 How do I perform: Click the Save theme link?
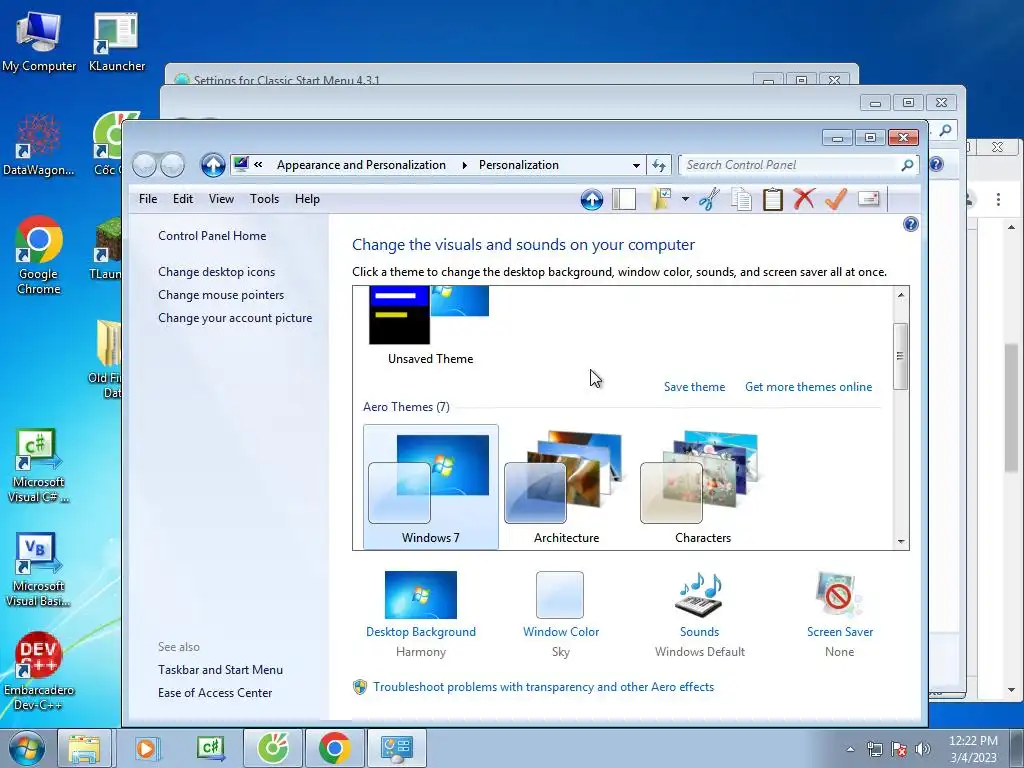(x=694, y=387)
